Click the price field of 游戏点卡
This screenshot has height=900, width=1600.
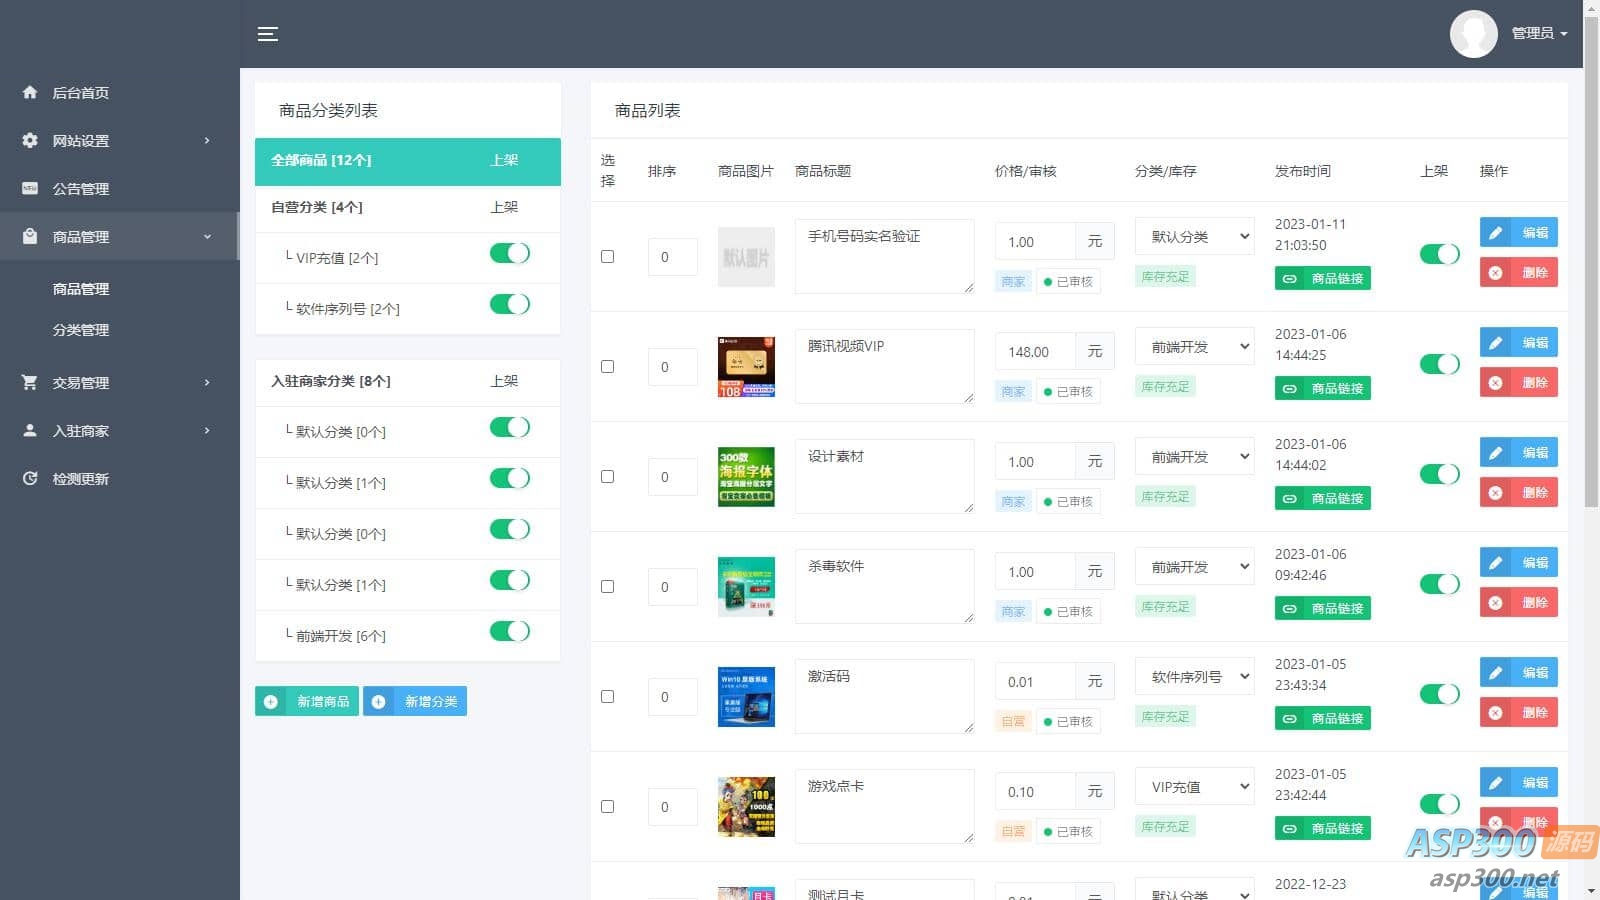tap(1034, 792)
